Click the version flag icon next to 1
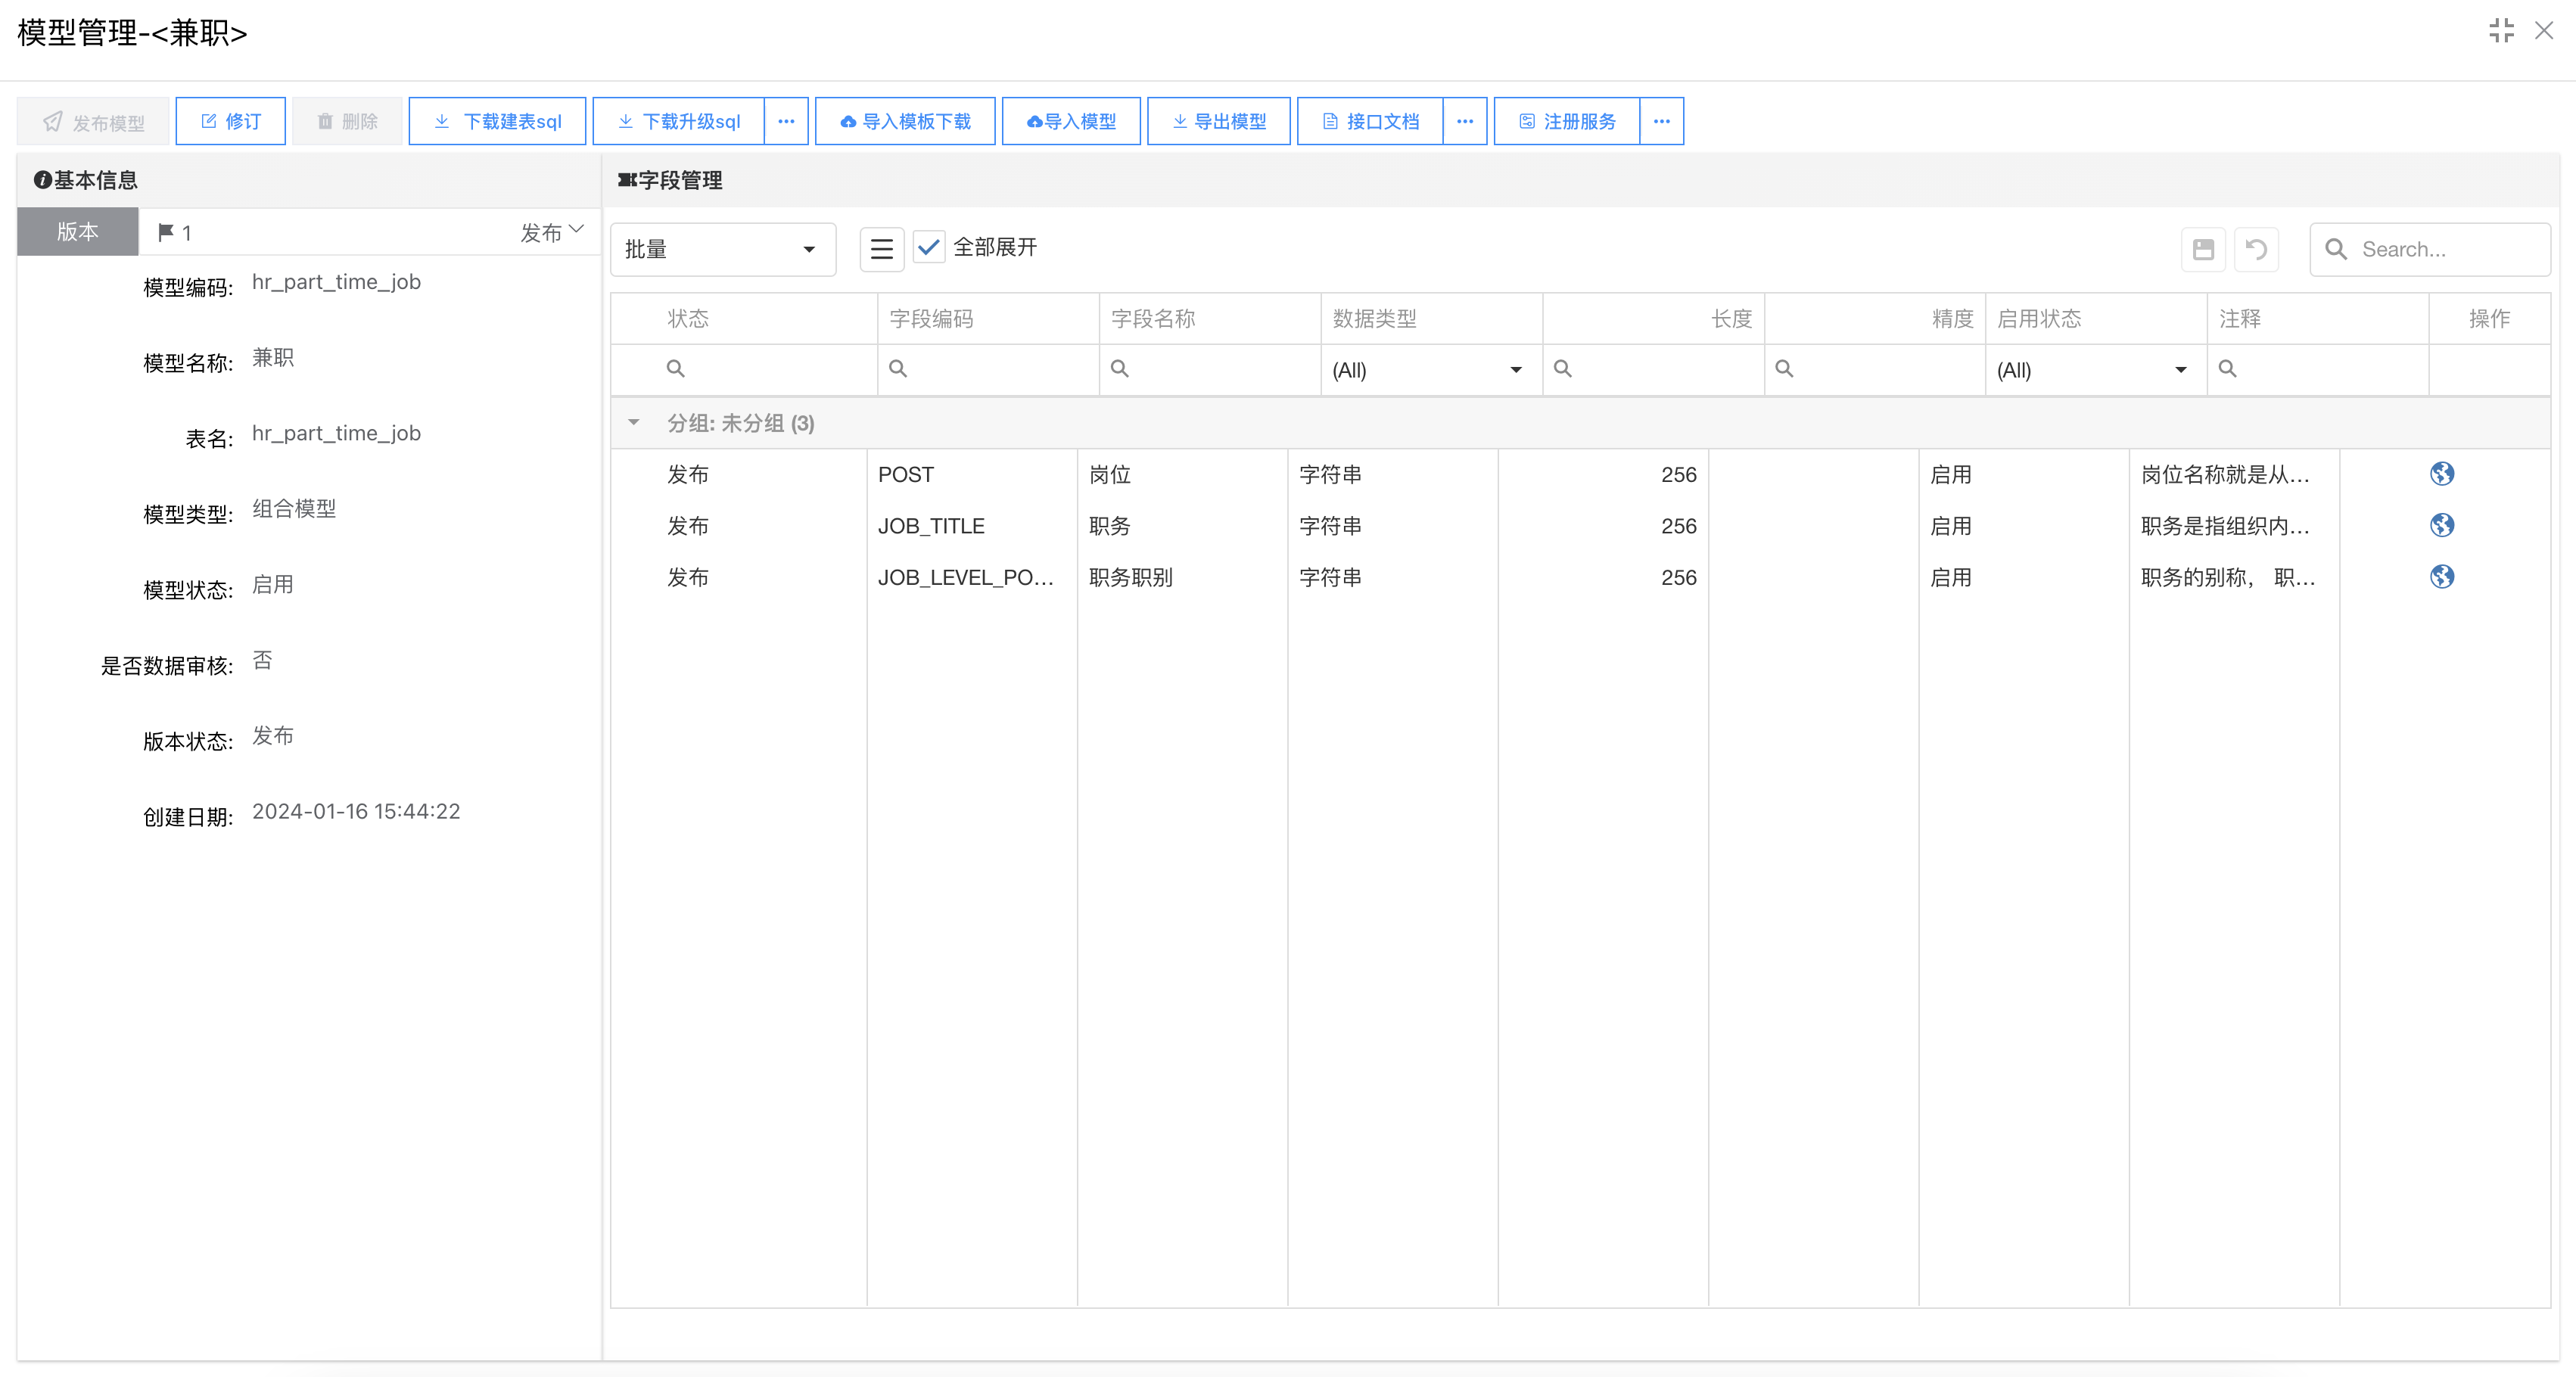 [x=166, y=232]
